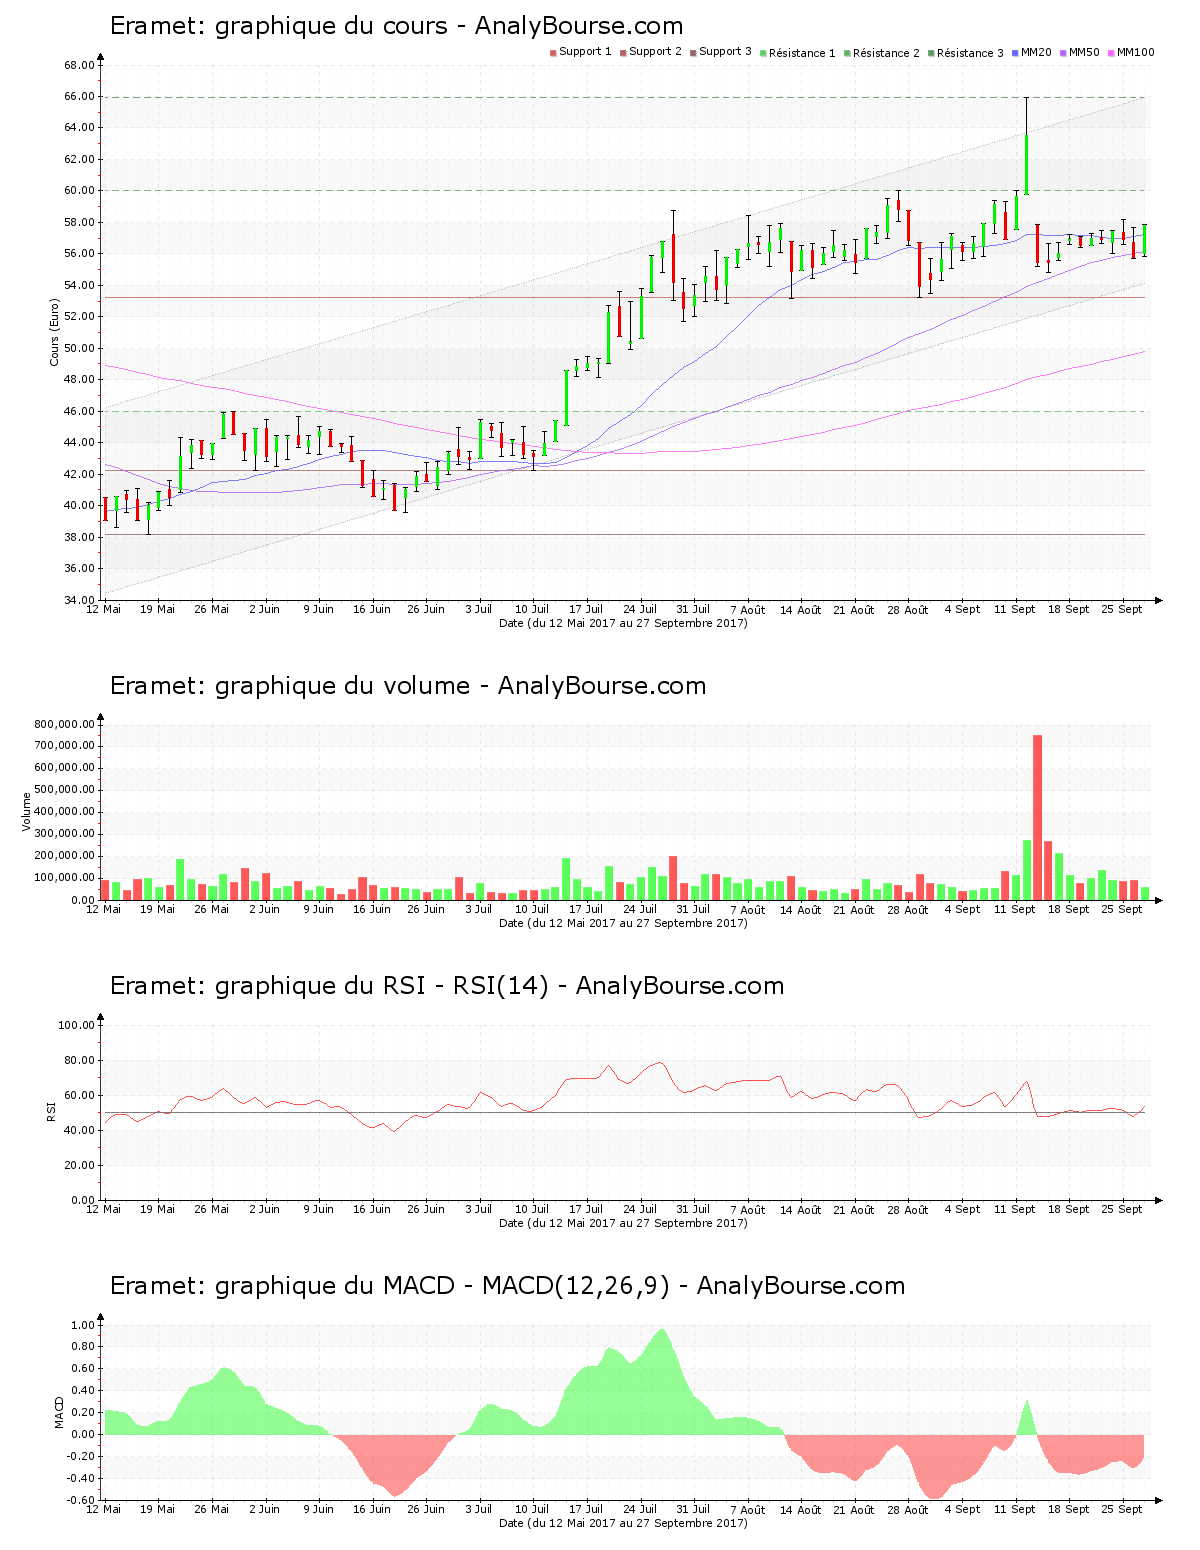Click '28 Août' on the MACD chart axis

(x=909, y=1510)
